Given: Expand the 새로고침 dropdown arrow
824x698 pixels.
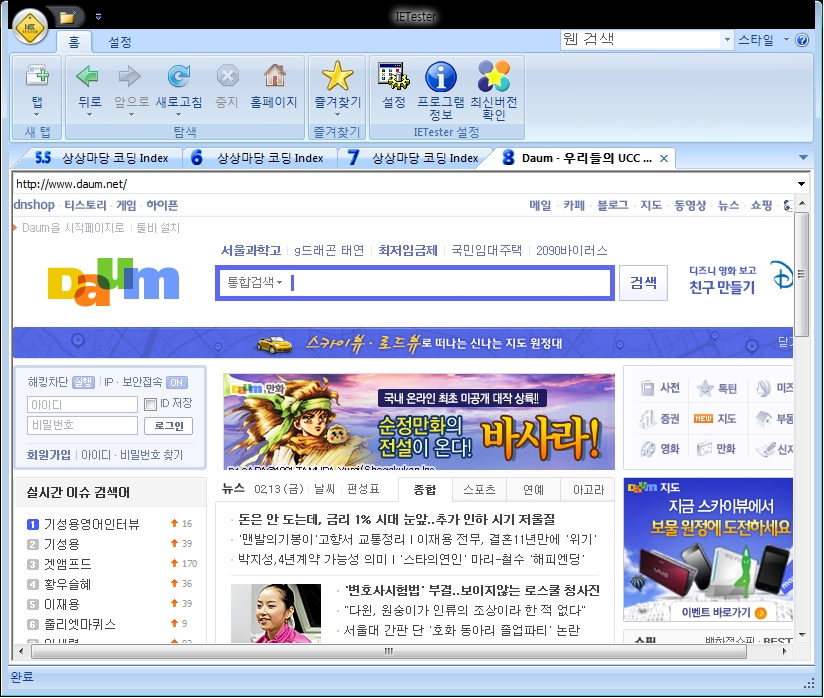Looking at the screenshot, I should point(178,114).
